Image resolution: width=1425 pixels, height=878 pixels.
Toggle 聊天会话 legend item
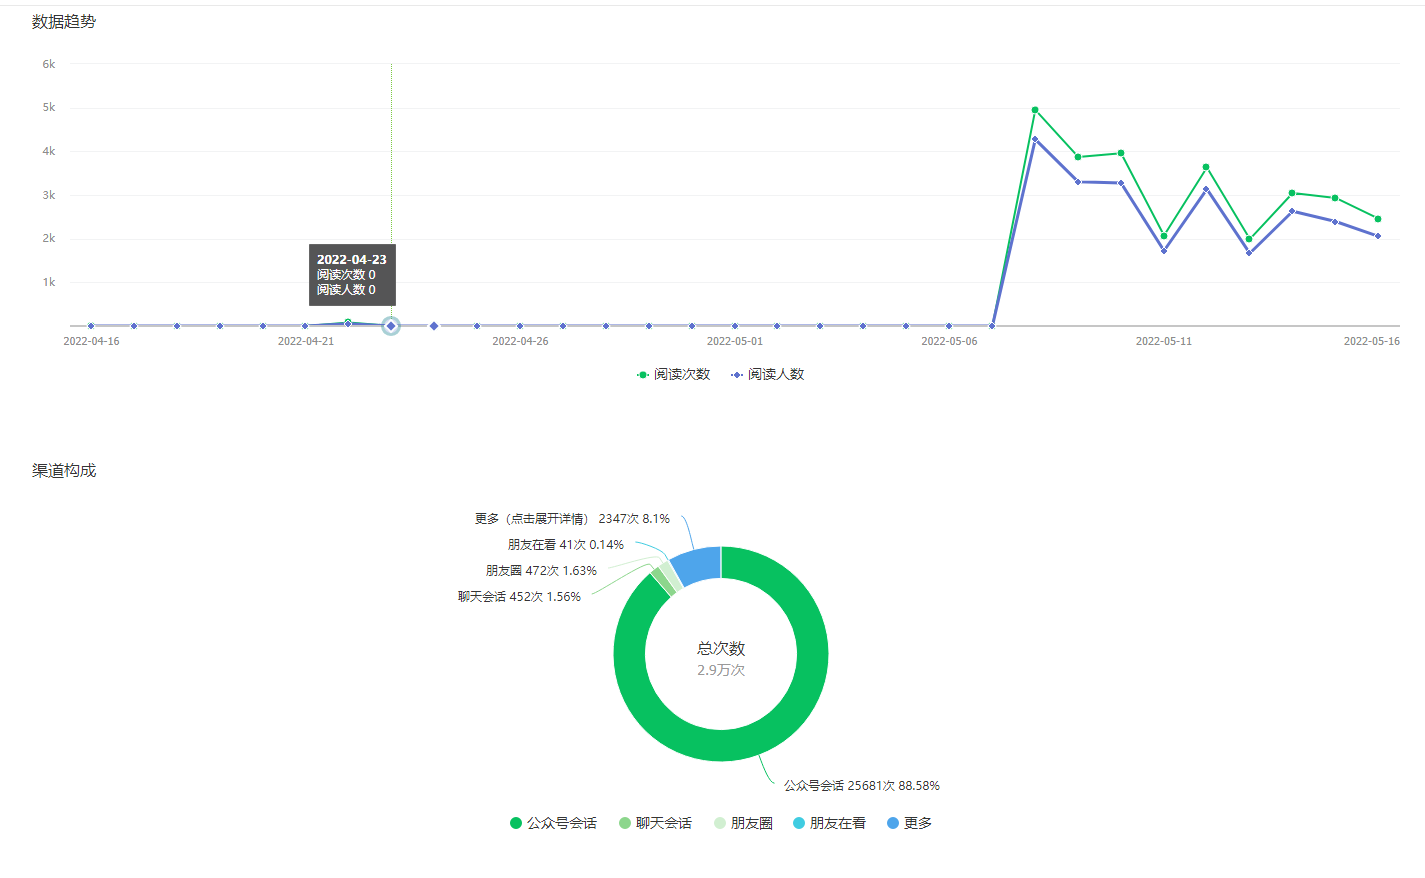(x=655, y=823)
